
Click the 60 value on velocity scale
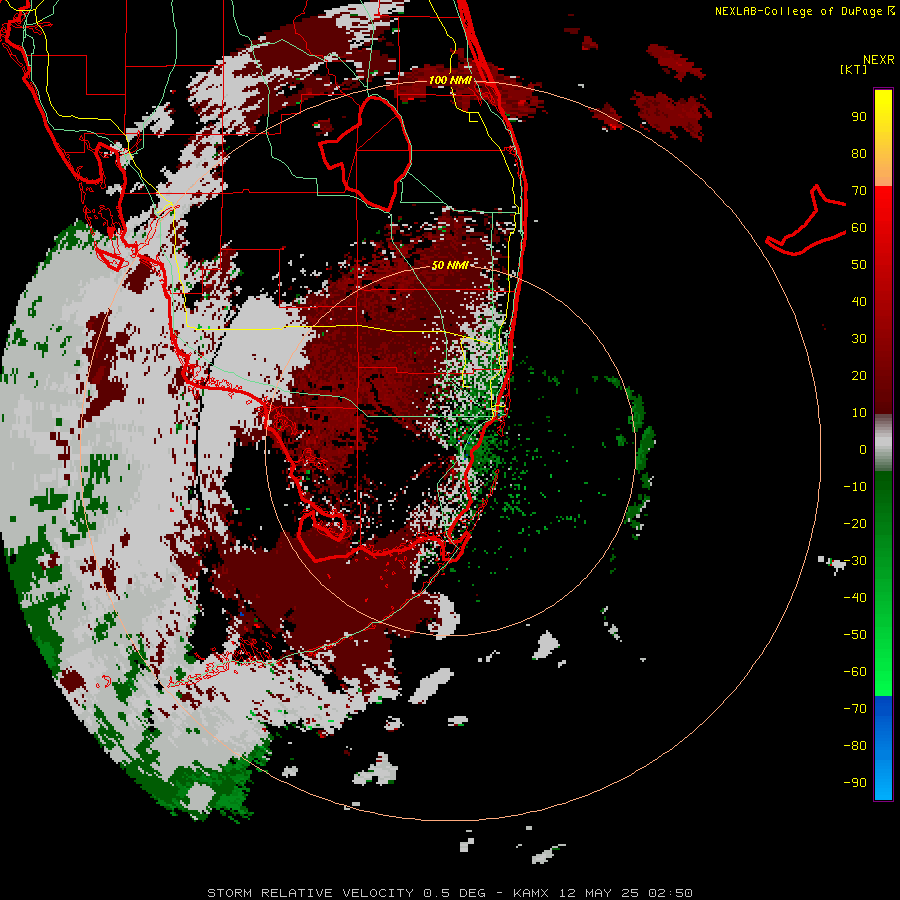coord(859,227)
